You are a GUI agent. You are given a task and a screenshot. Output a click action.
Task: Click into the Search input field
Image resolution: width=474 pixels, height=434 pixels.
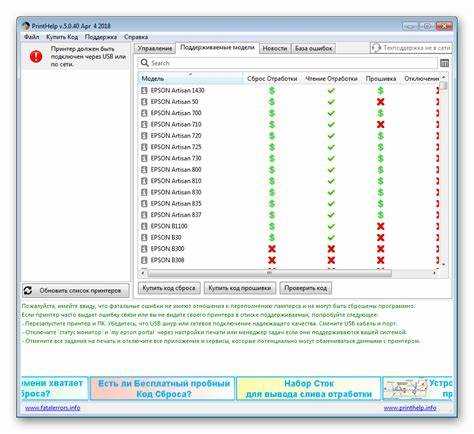click(292, 63)
